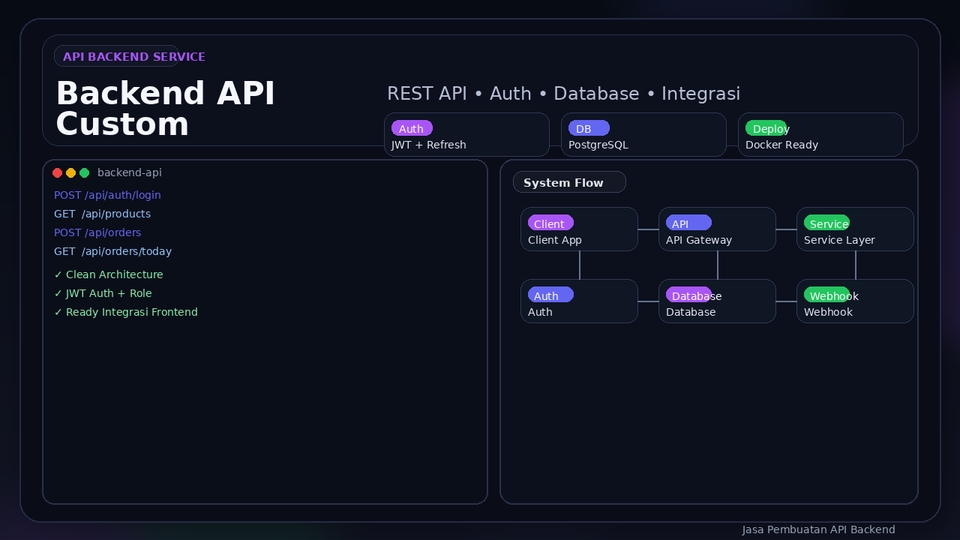This screenshot has width=960, height=540.
Task: Open the POST /api/auth/login endpoint
Action: click(x=107, y=195)
